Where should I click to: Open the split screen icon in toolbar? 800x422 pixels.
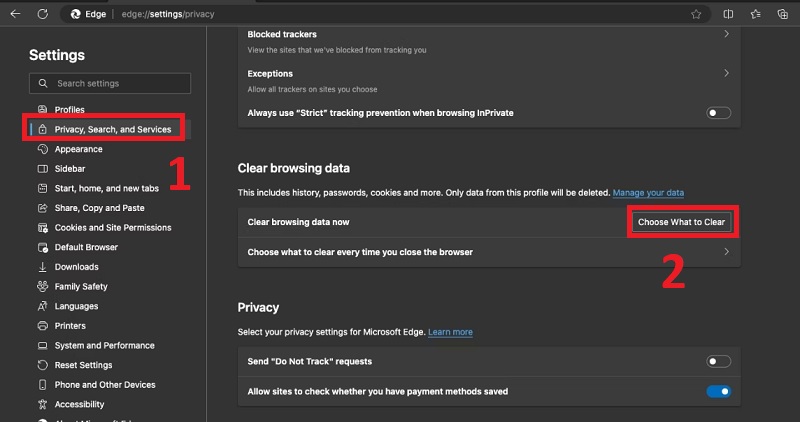(x=728, y=14)
